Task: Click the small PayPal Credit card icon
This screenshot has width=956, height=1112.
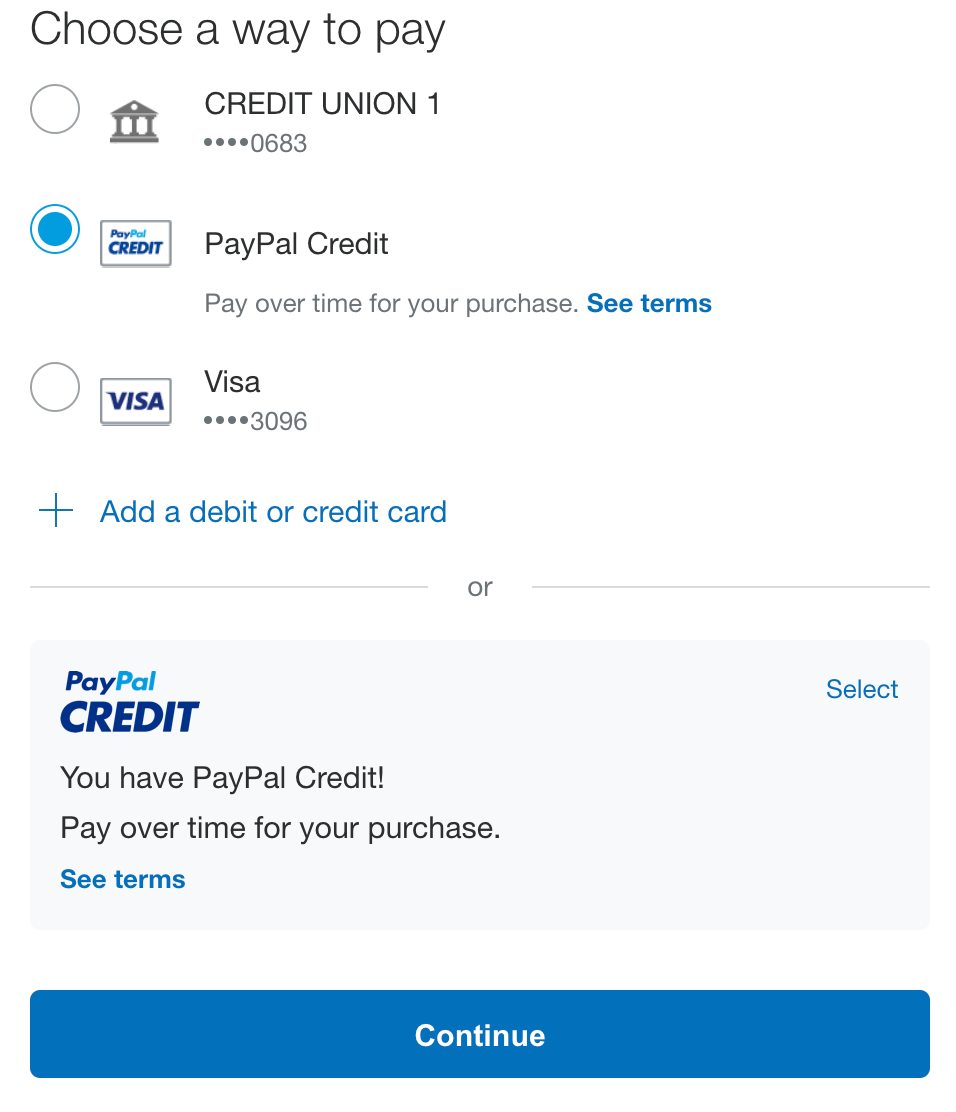Action: click(x=135, y=244)
